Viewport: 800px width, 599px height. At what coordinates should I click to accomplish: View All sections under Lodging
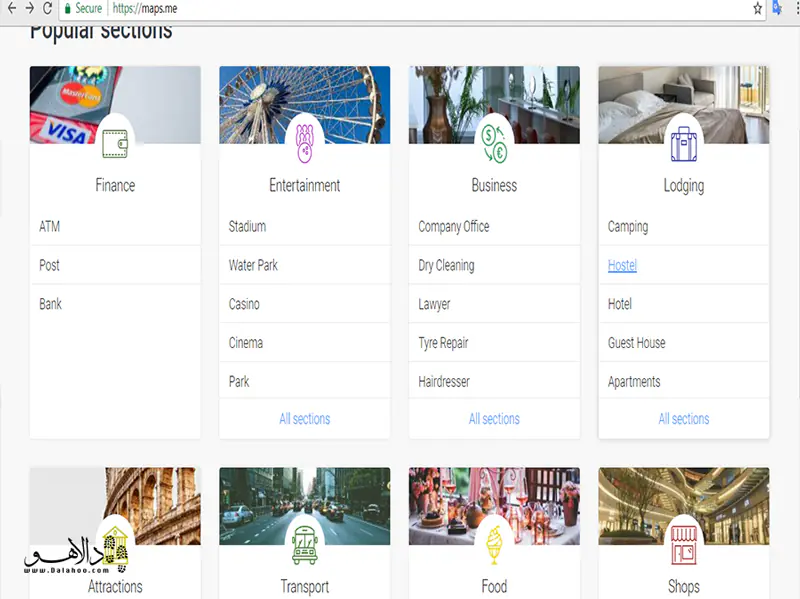(684, 419)
